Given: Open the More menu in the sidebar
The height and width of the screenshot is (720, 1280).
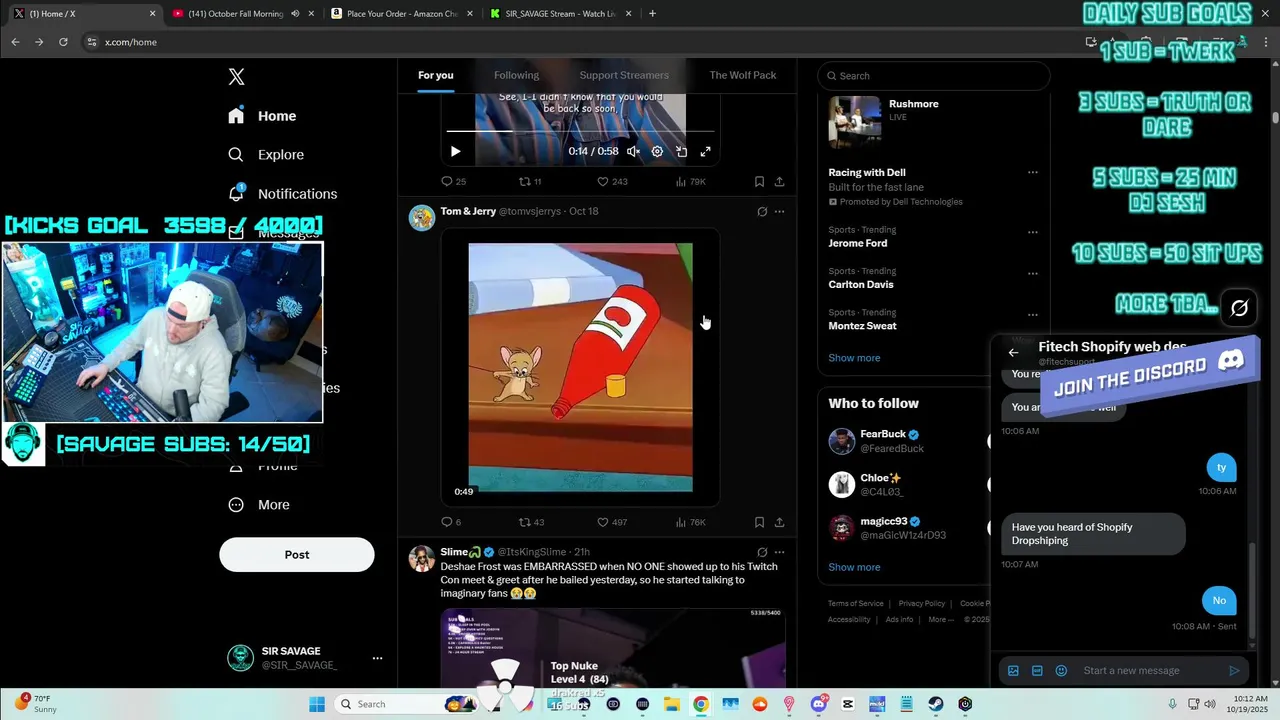Looking at the screenshot, I should coord(259,505).
